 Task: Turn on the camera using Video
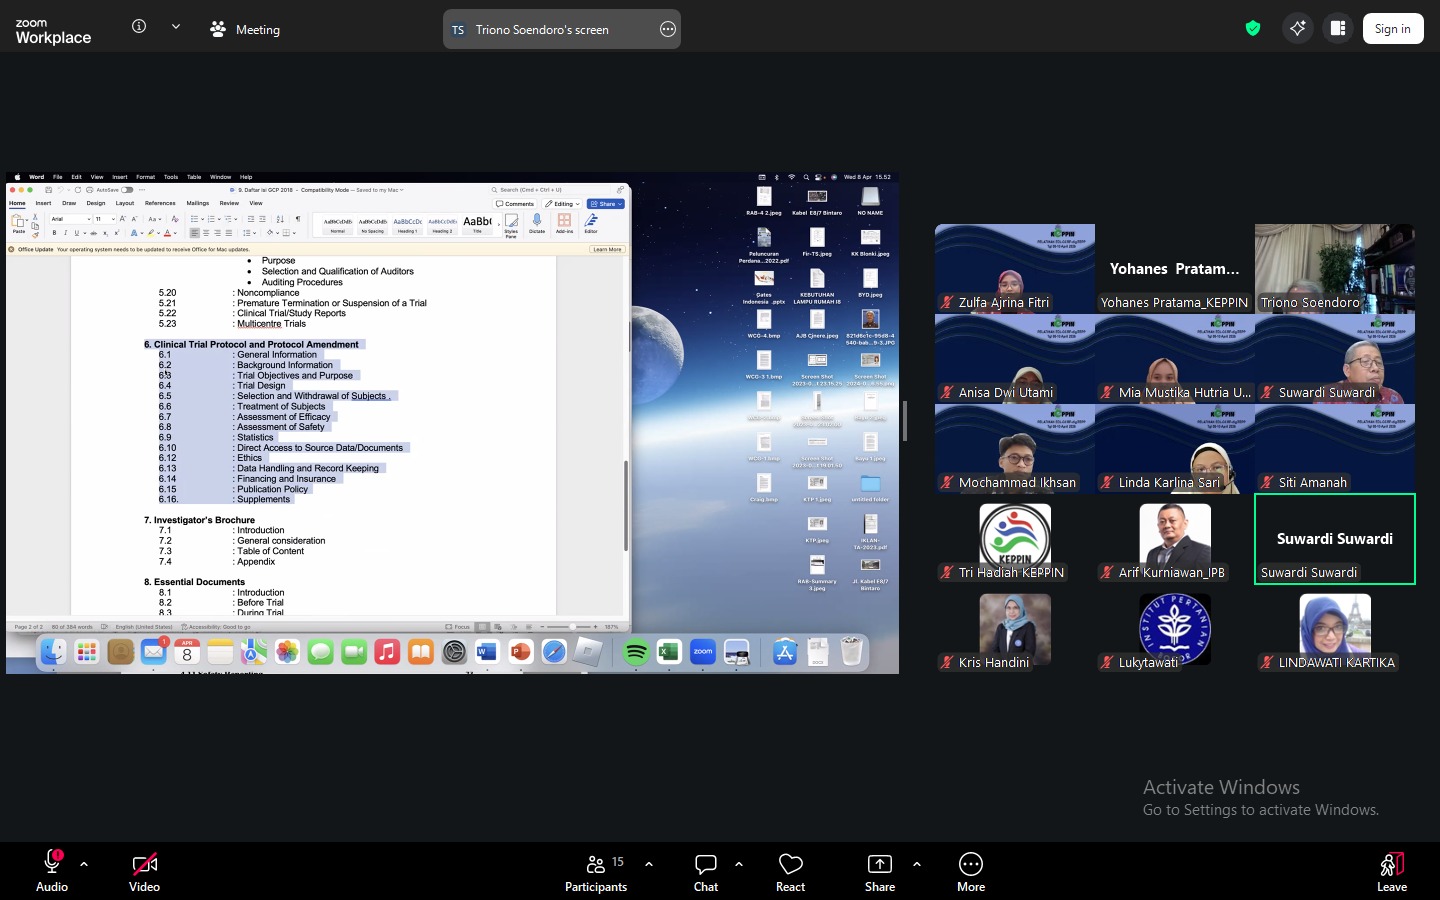tap(144, 870)
